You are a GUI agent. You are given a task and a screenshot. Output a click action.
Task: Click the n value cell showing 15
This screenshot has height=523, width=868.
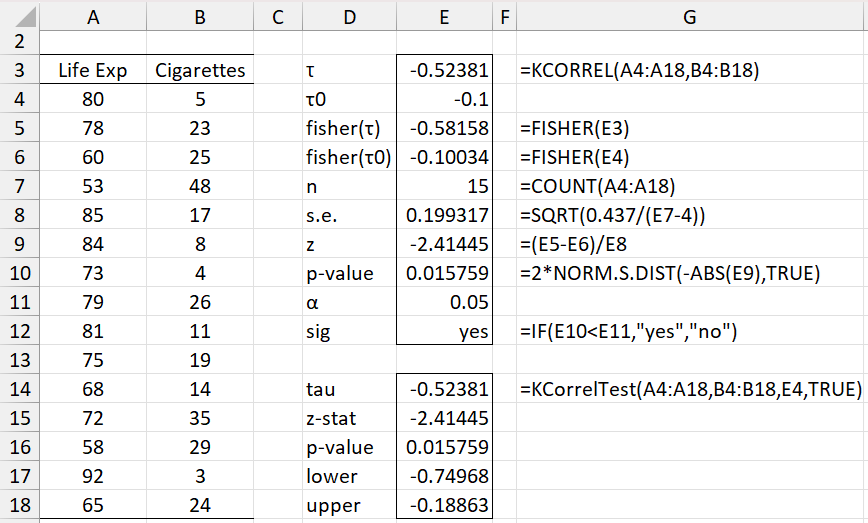coord(444,187)
